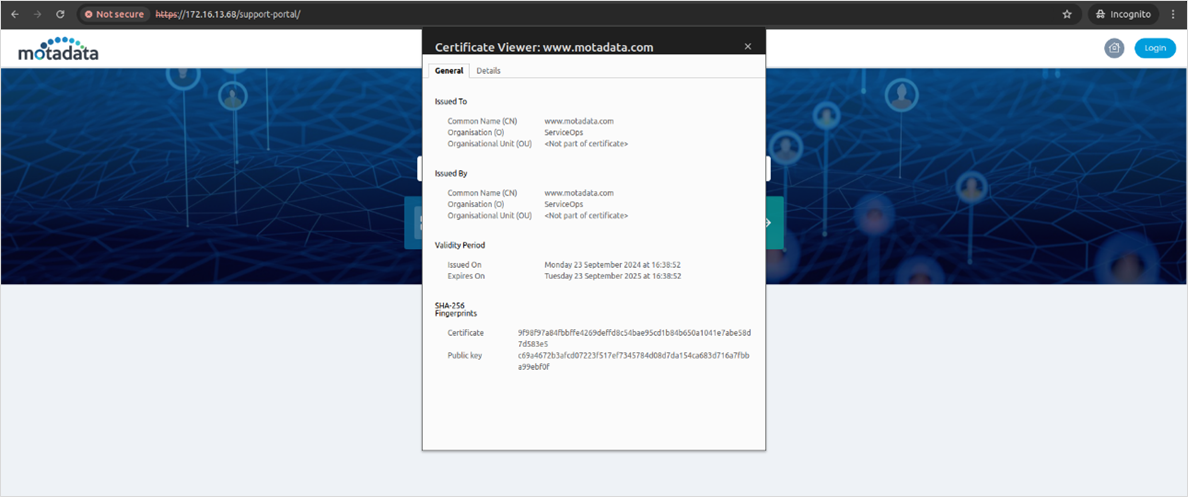Switch to the Details tab
Image resolution: width=1188 pixels, height=497 pixels.
488,71
